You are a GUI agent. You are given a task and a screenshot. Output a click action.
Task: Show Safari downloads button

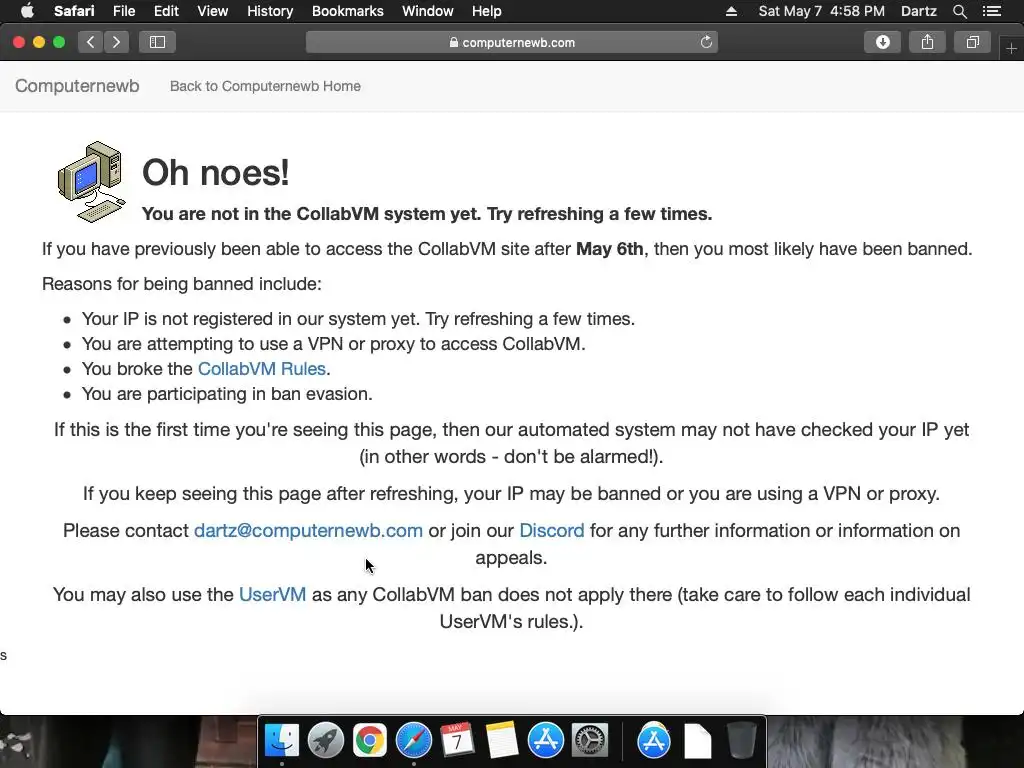[x=882, y=42]
